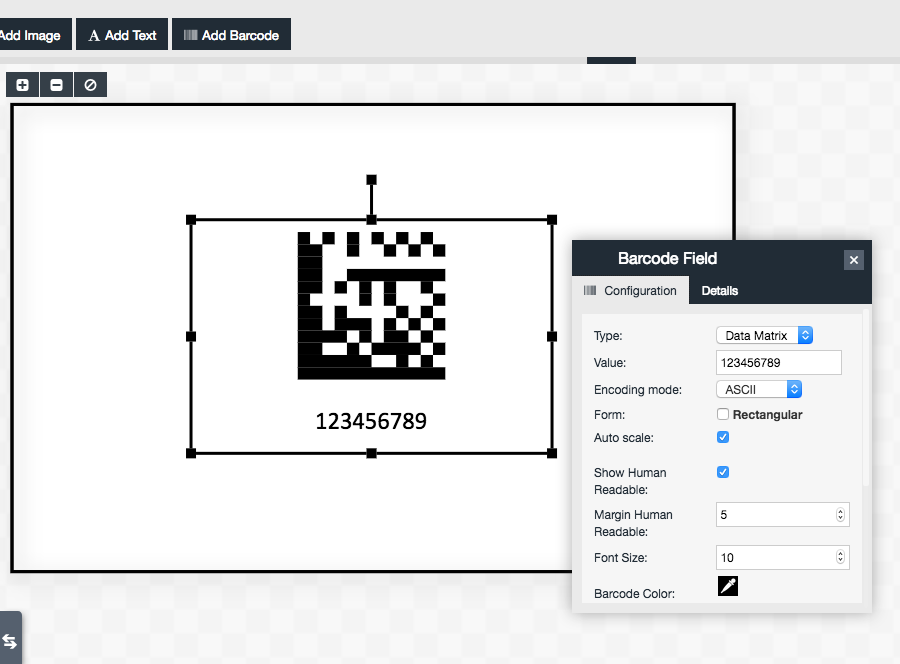This screenshot has height=664, width=900.
Task: Click the Font Size stepper arrows
Action: (840, 557)
